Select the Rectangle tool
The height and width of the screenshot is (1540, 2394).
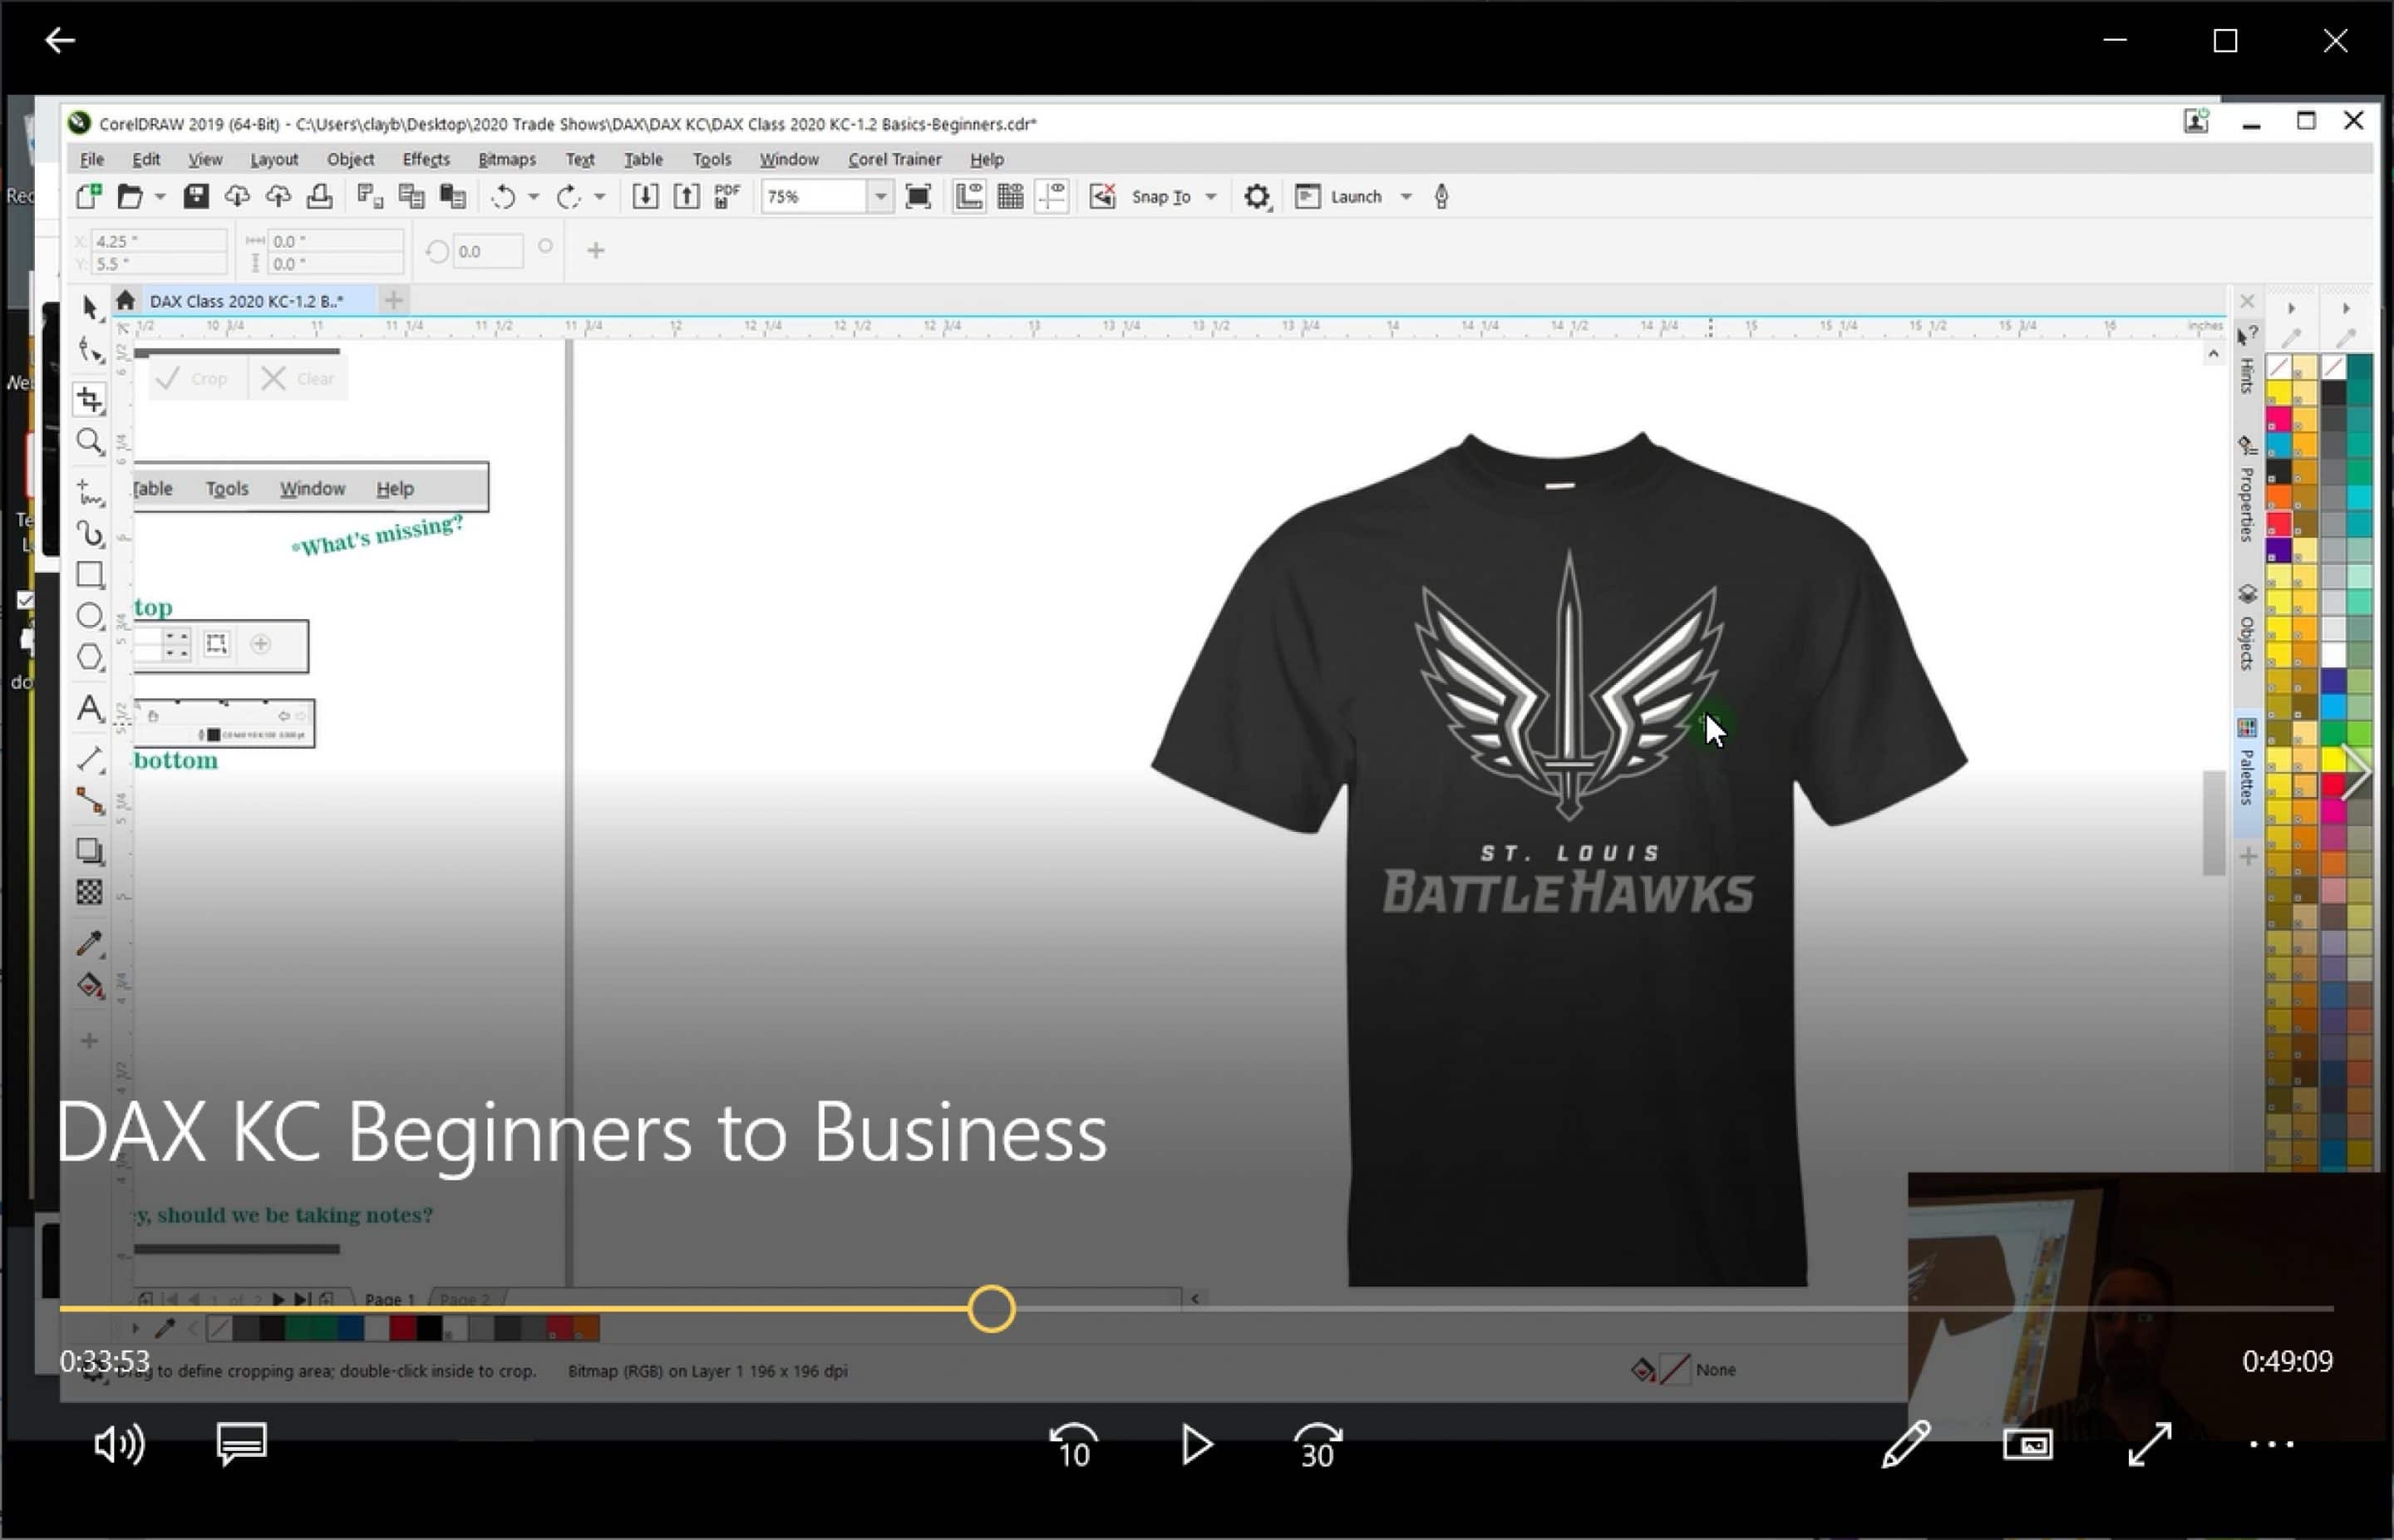click(x=90, y=574)
